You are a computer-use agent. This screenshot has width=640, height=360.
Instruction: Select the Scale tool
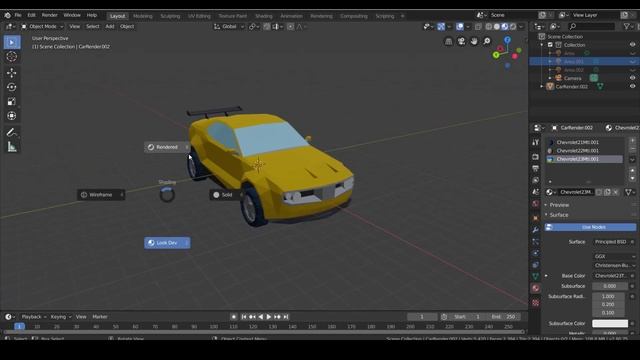[x=12, y=101]
